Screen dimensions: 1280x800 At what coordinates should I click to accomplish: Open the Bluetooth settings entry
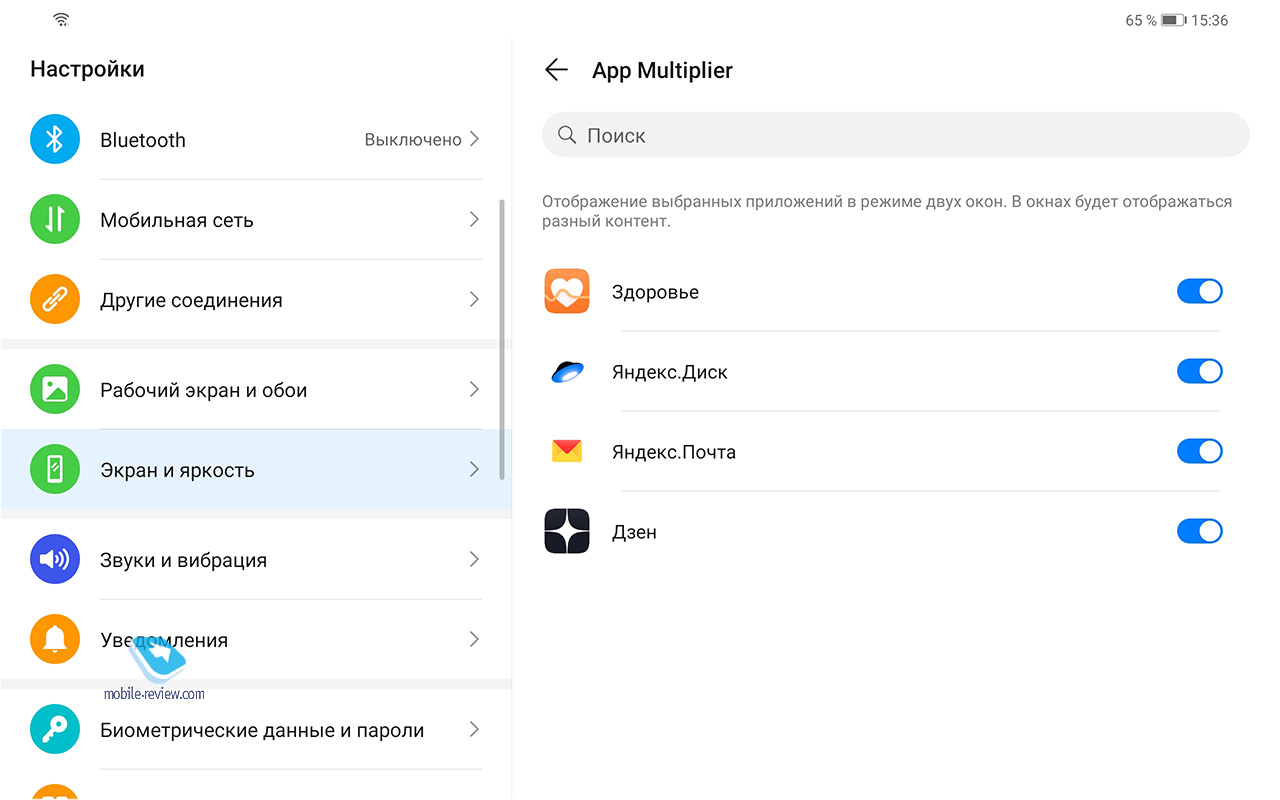point(255,139)
